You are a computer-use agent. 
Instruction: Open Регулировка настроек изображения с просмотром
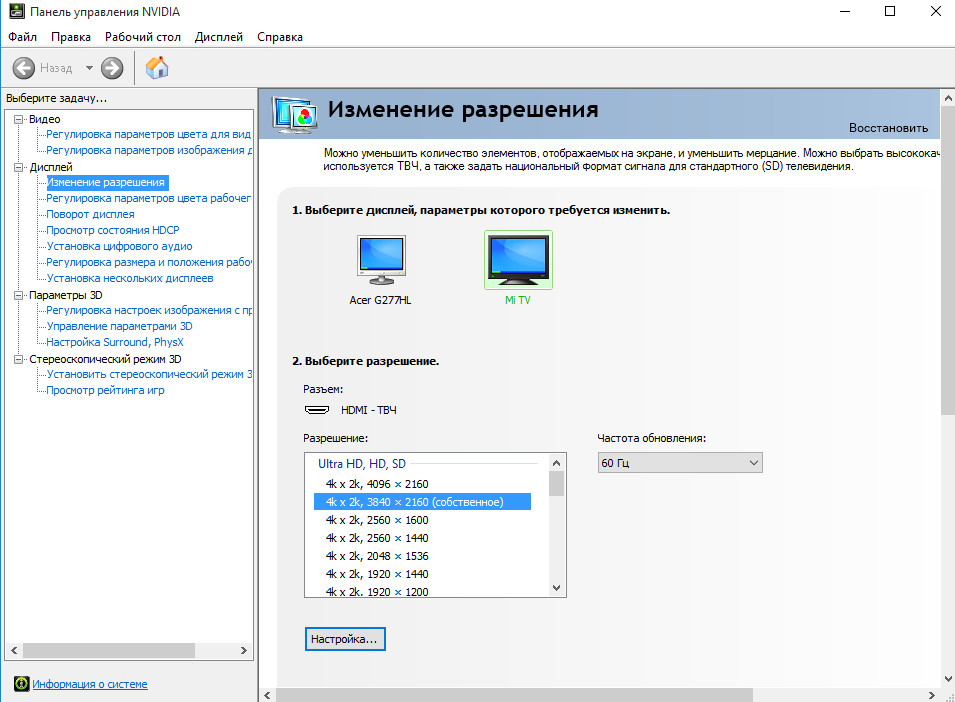coord(149,310)
